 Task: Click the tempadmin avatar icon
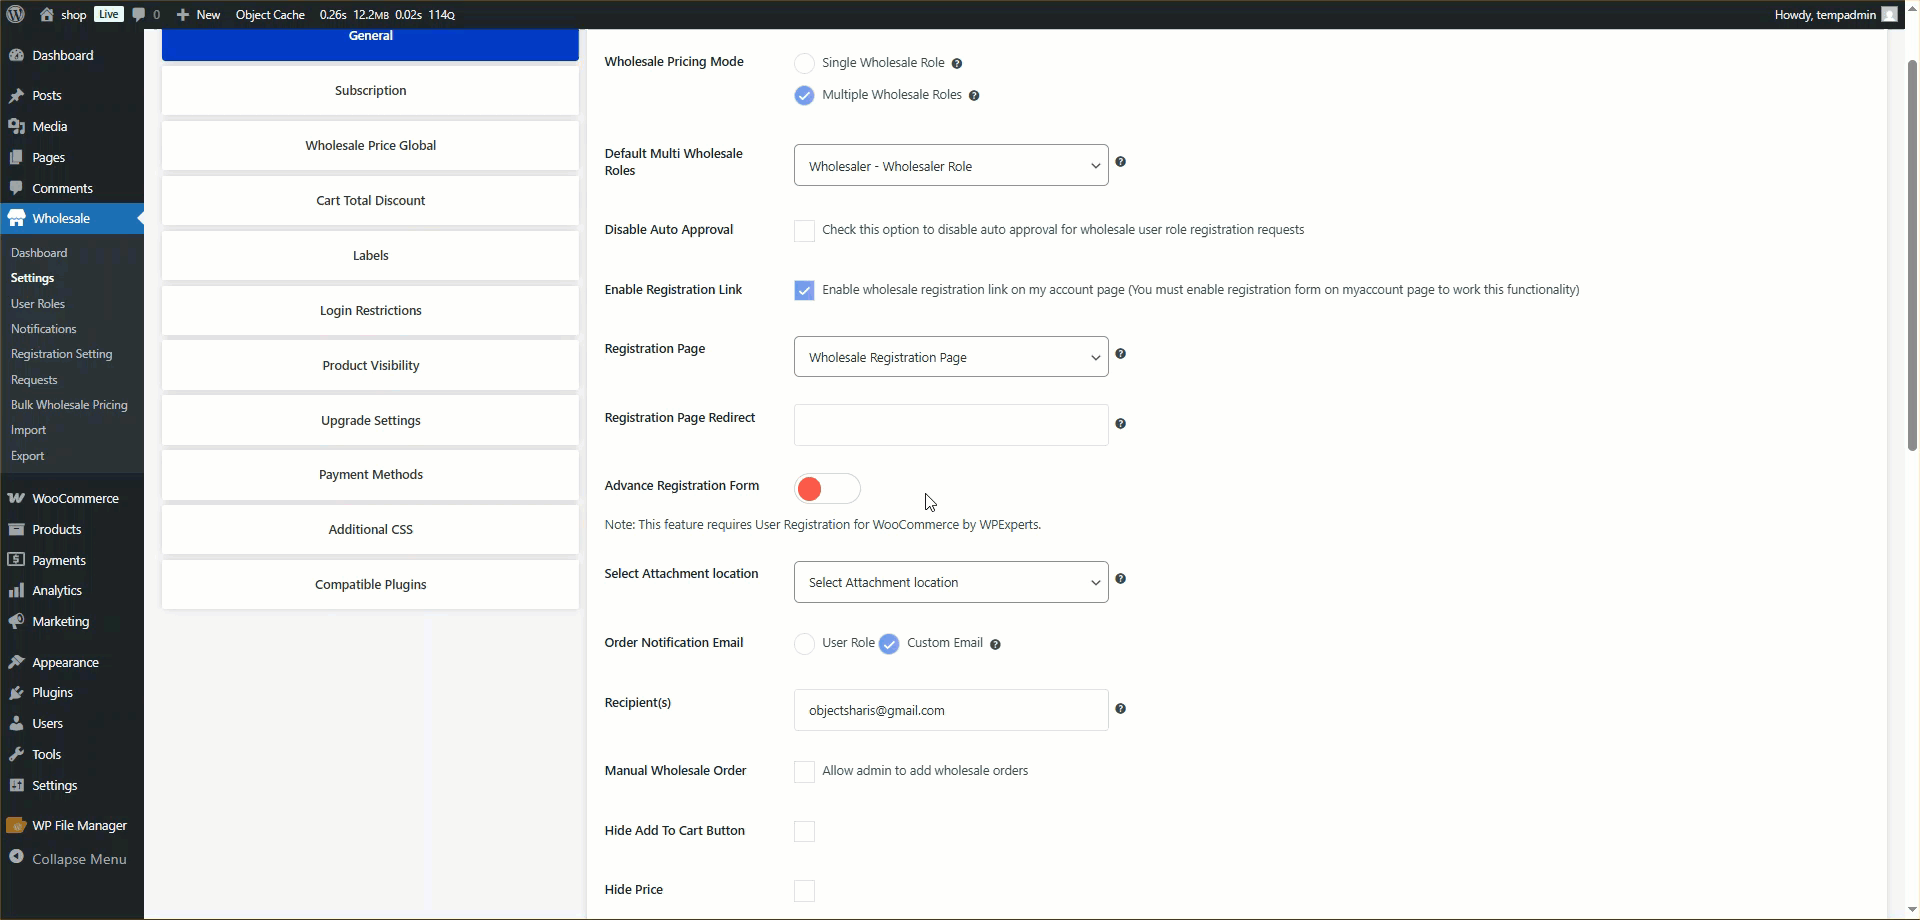tap(1889, 14)
